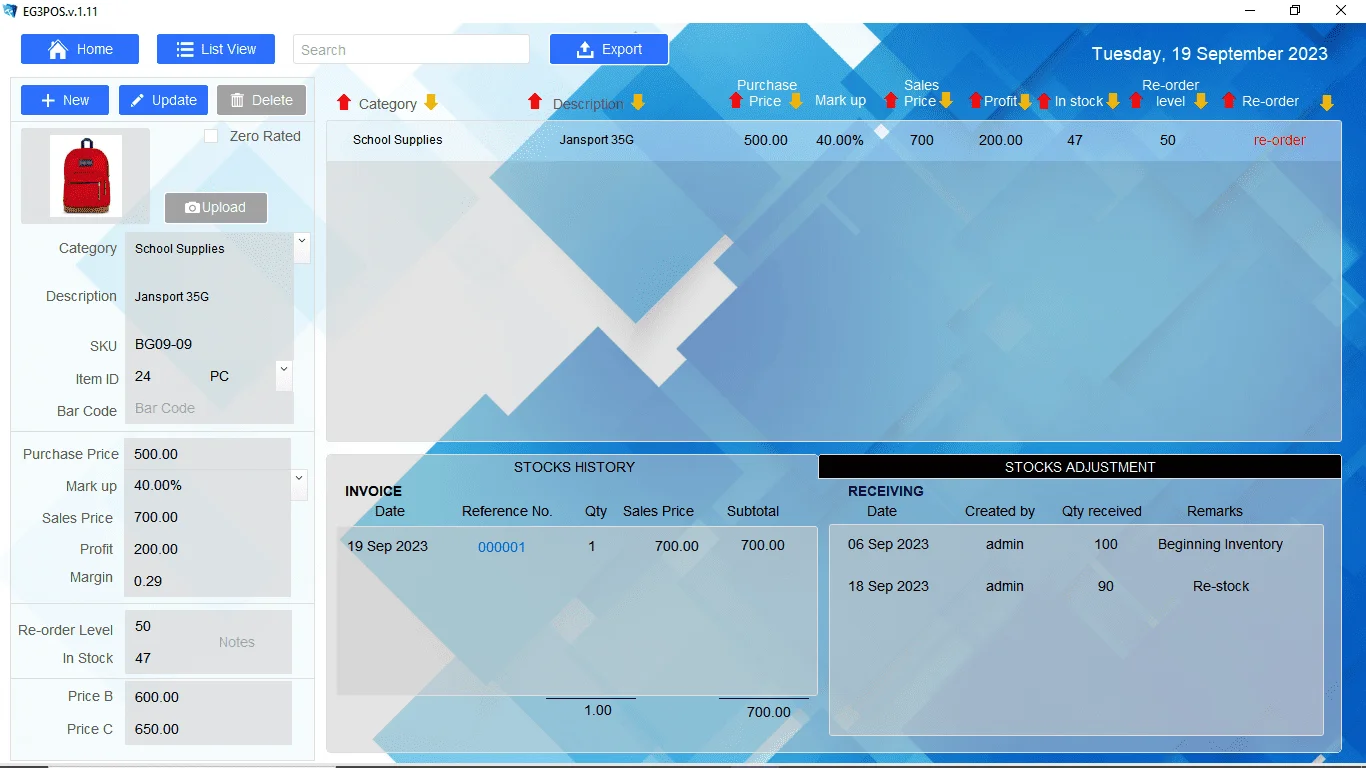Create a New item
Screen dimensions: 1366x768
pyautogui.click(x=65, y=100)
